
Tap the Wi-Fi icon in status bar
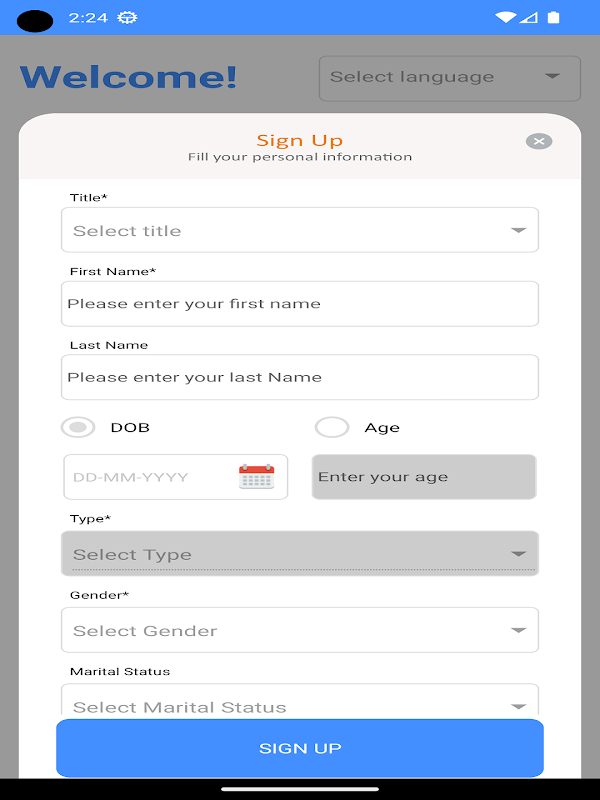[505, 18]
